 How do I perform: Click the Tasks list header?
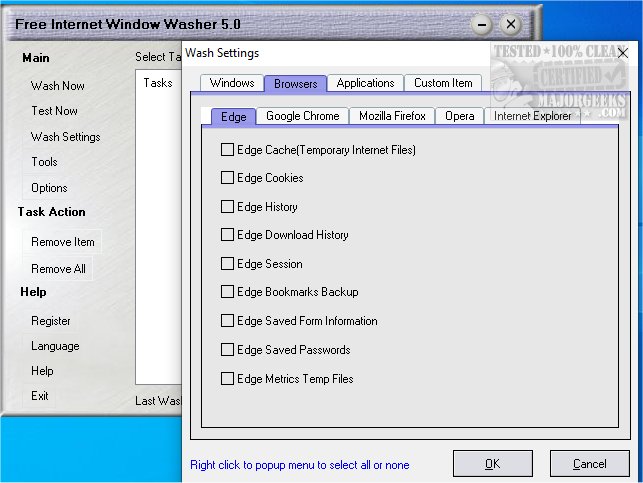pyautogui.click(x=158, y=83)
